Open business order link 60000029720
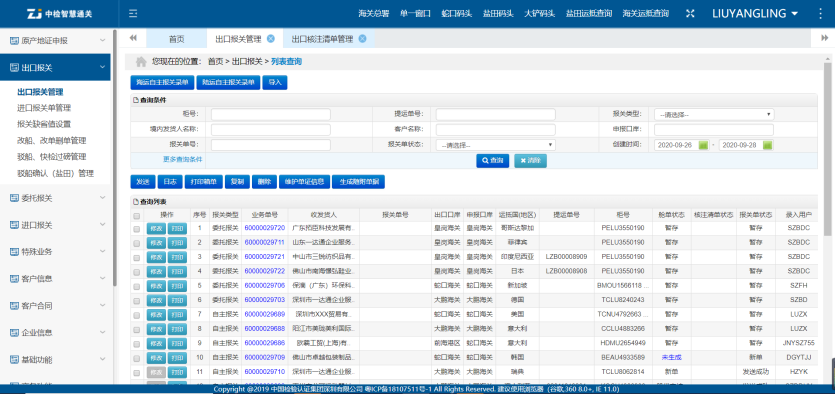This screenshot has width=835, height=394. 265,228
